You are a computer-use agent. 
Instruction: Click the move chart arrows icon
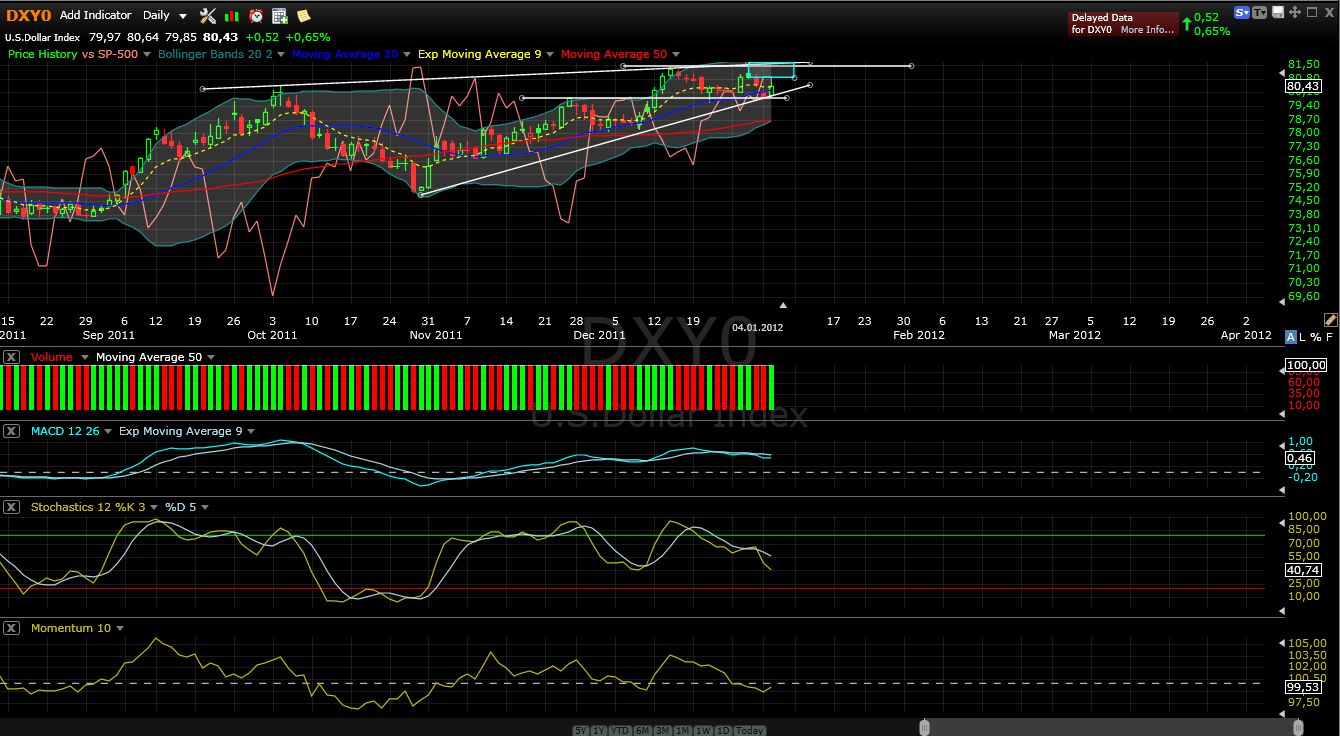click(1294, 13)
